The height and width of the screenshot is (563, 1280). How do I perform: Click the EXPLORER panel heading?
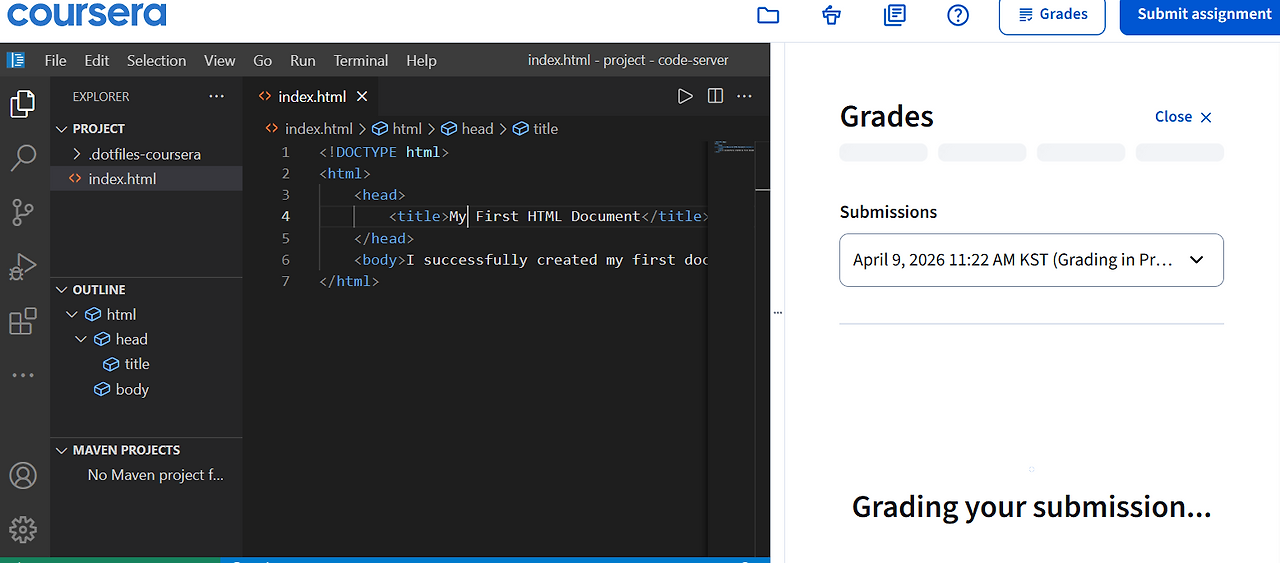coord(101,97)
